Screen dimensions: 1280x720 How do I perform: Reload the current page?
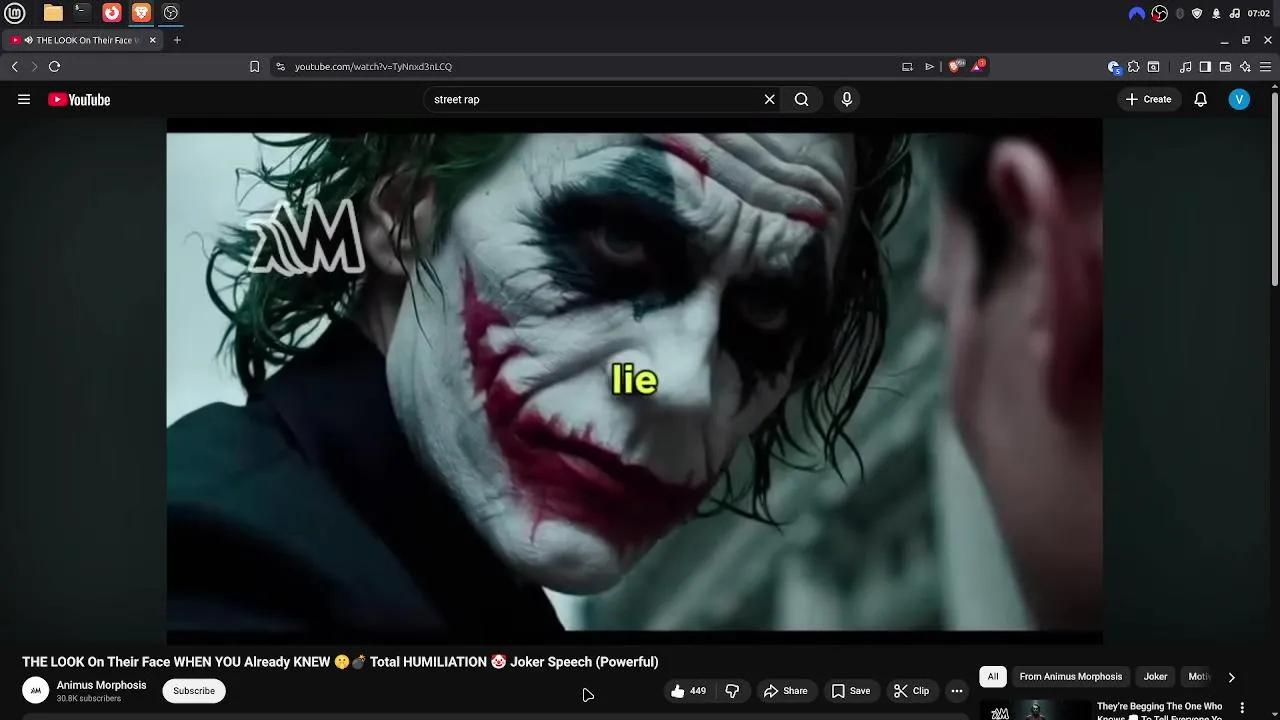54,66
